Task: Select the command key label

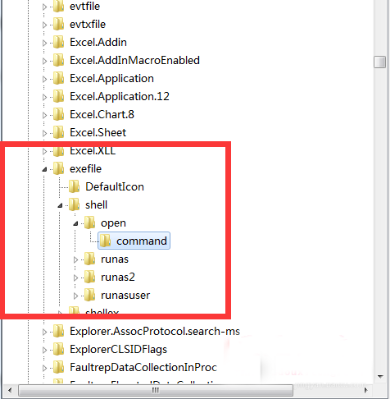Action: click(x=141, y=241)
